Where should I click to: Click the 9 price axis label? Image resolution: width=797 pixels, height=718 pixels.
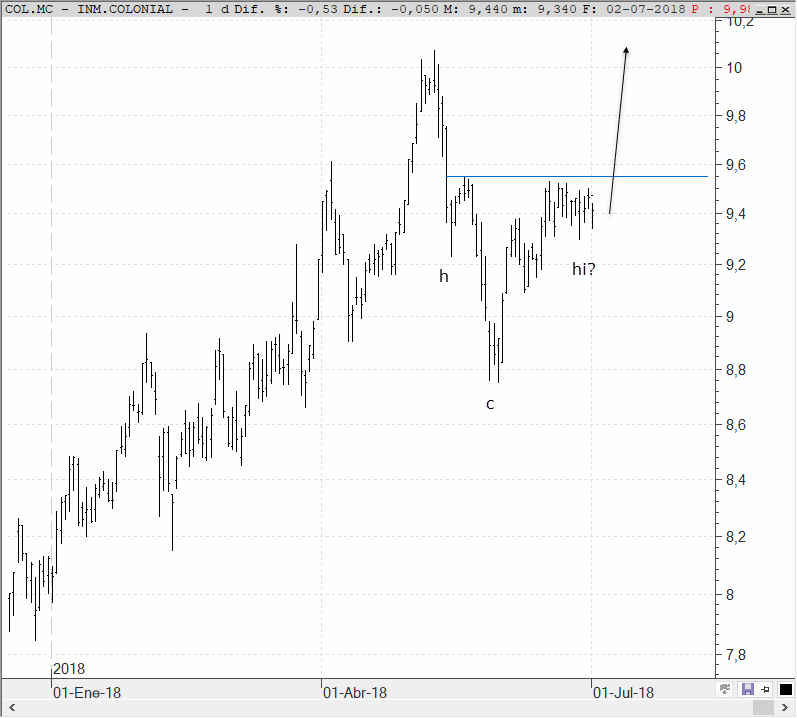[x=730, y=317]
